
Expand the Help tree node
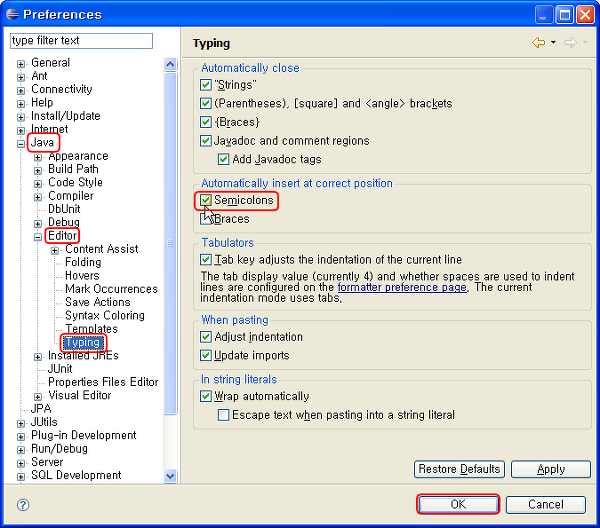[21, 104]
